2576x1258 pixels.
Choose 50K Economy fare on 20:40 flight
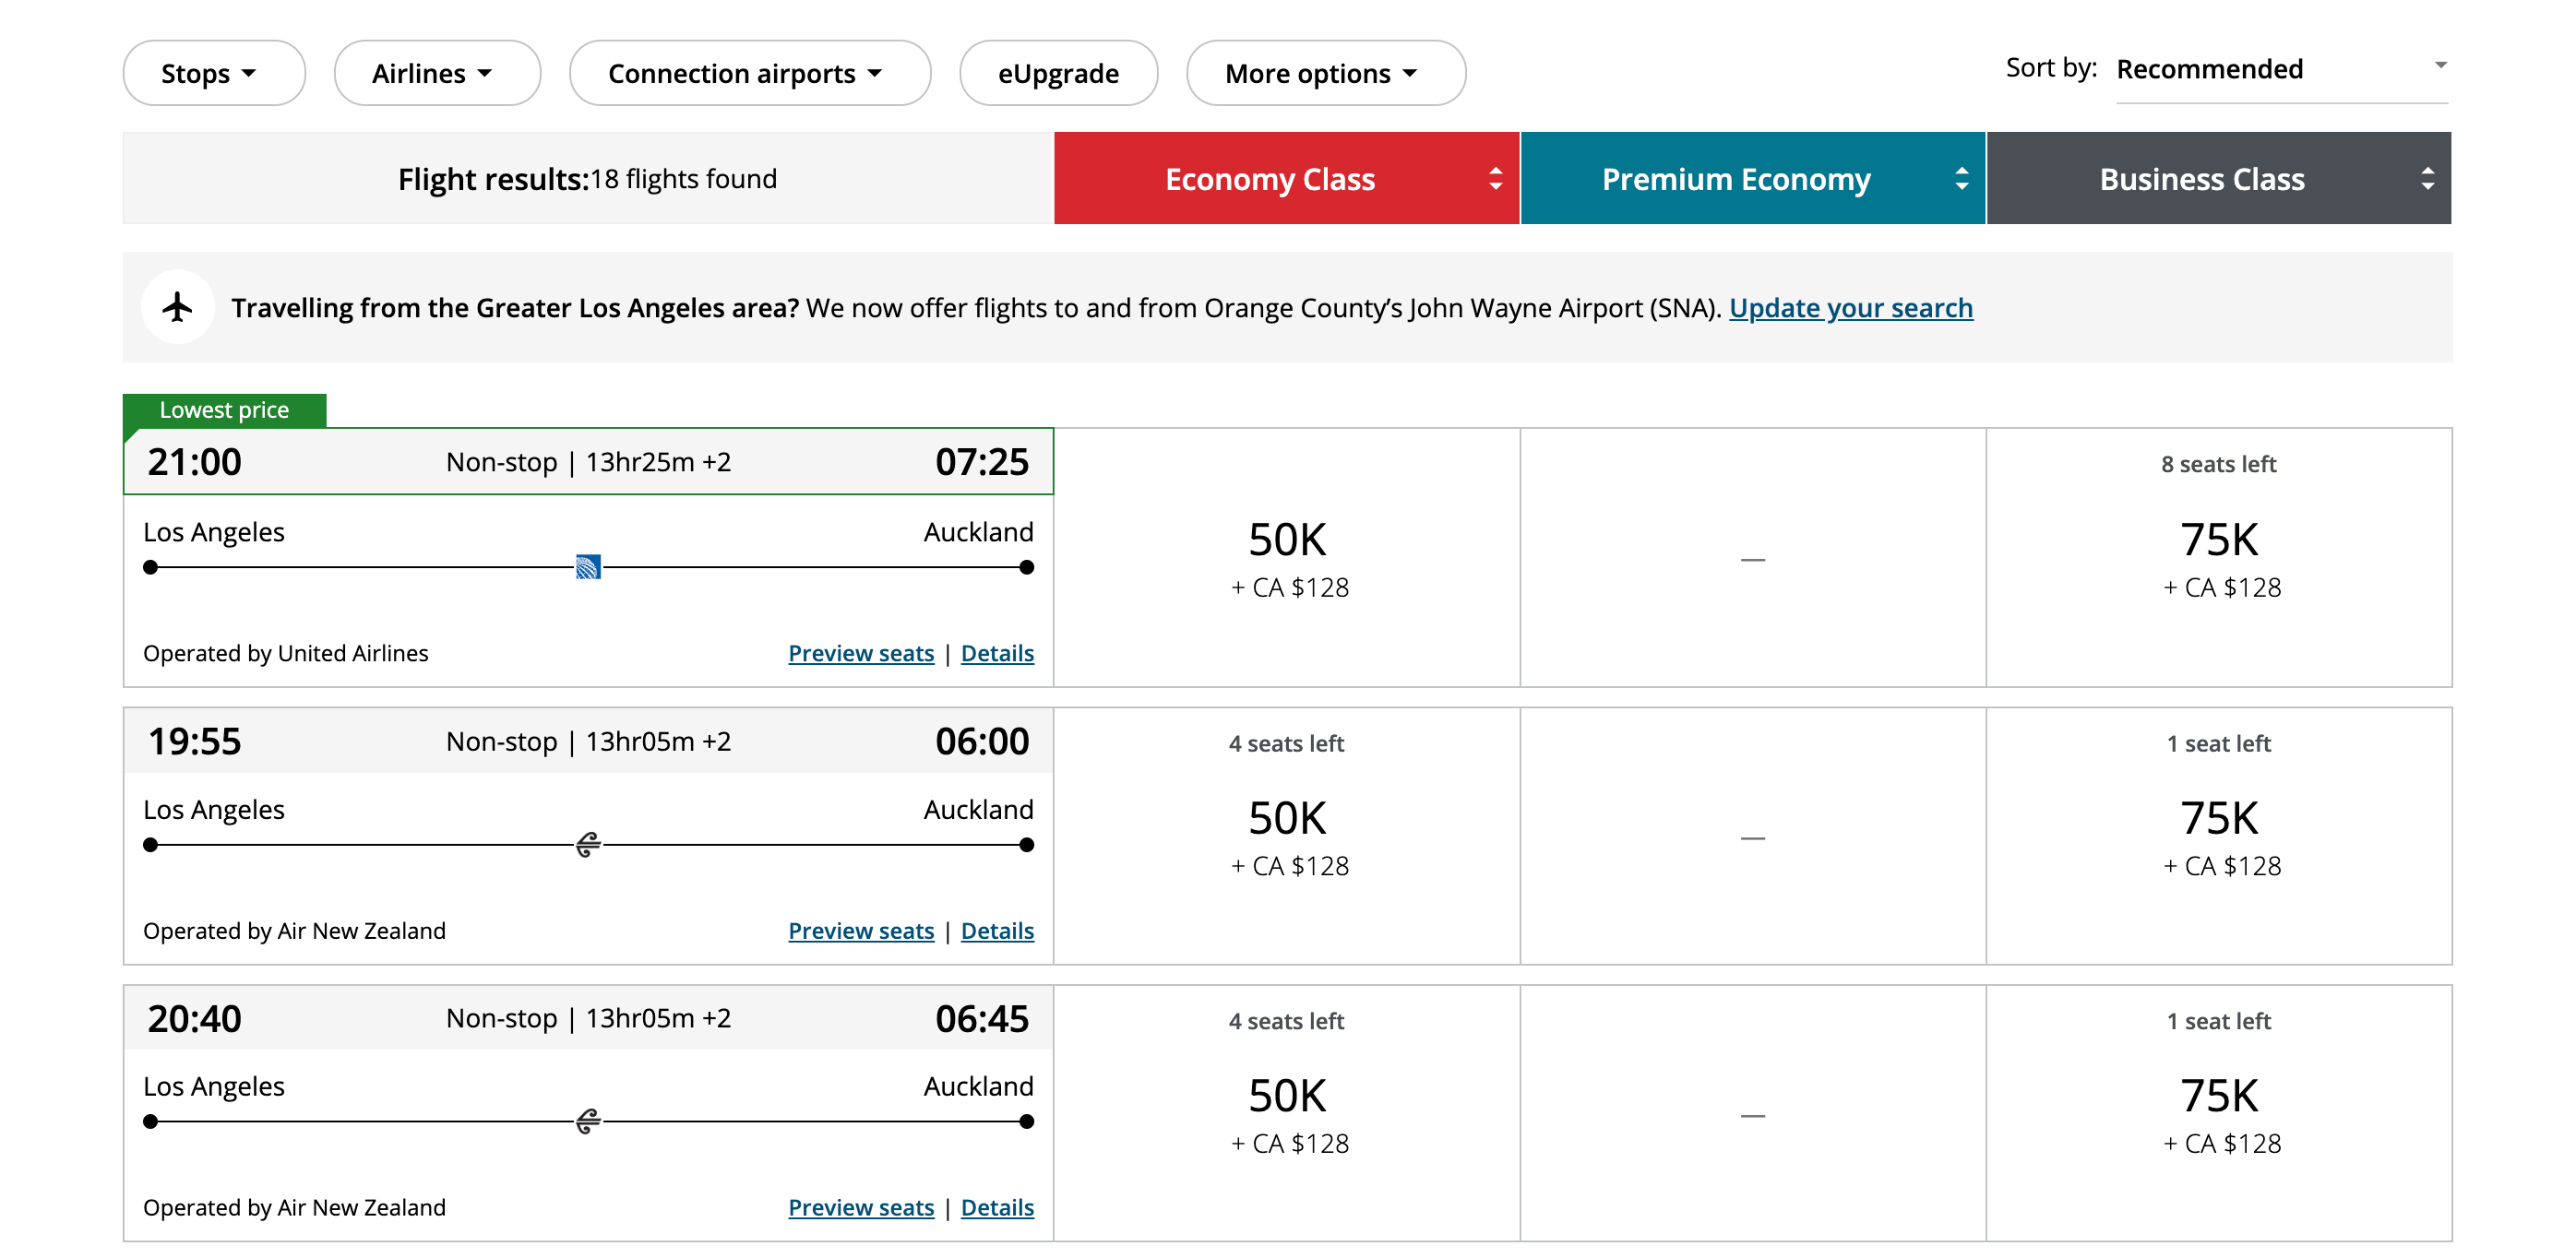click(x=1287, y=1113)
